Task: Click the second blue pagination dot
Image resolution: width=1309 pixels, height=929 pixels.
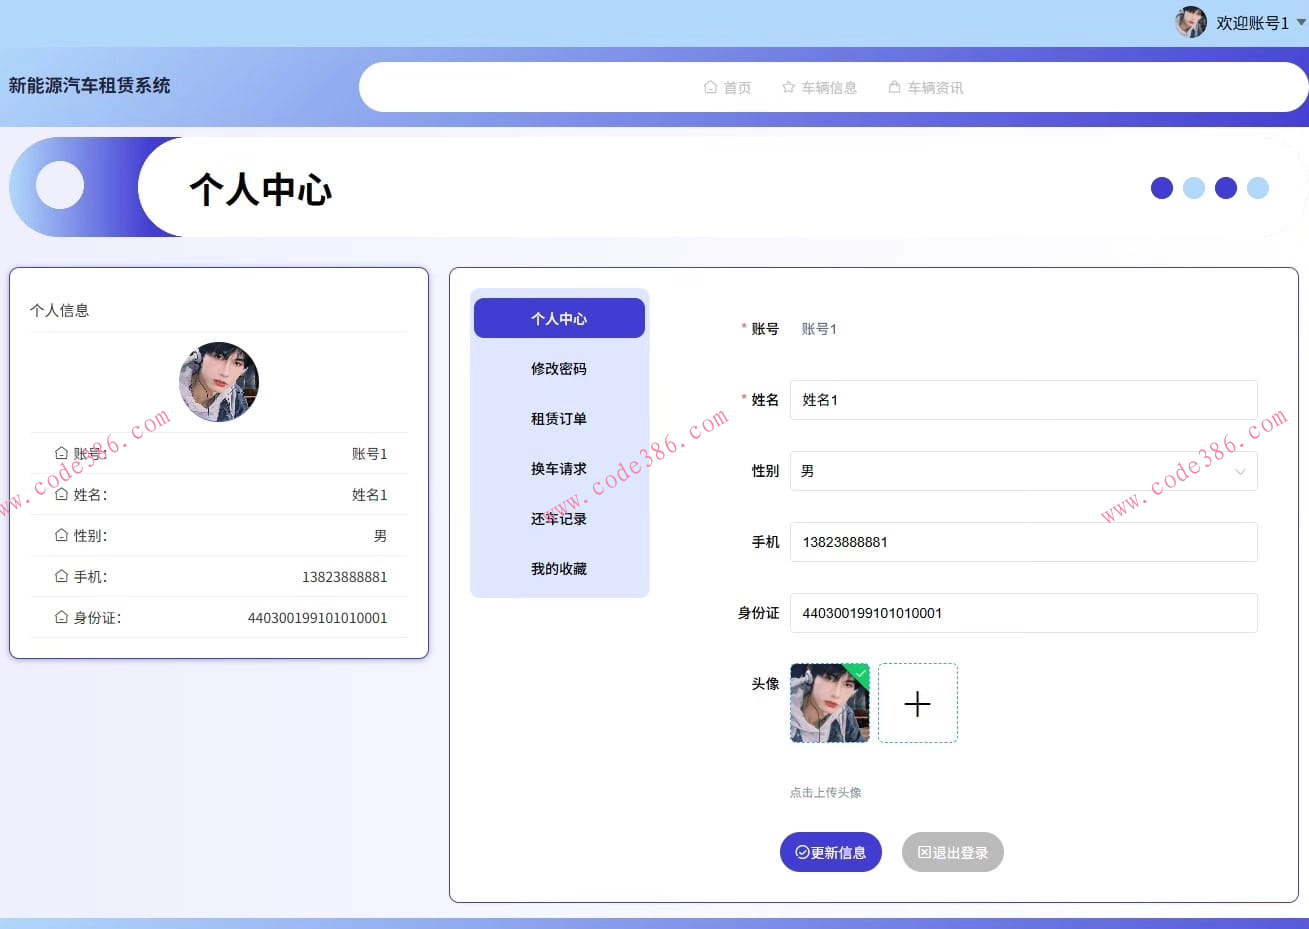Action: tap(1193, 187)
